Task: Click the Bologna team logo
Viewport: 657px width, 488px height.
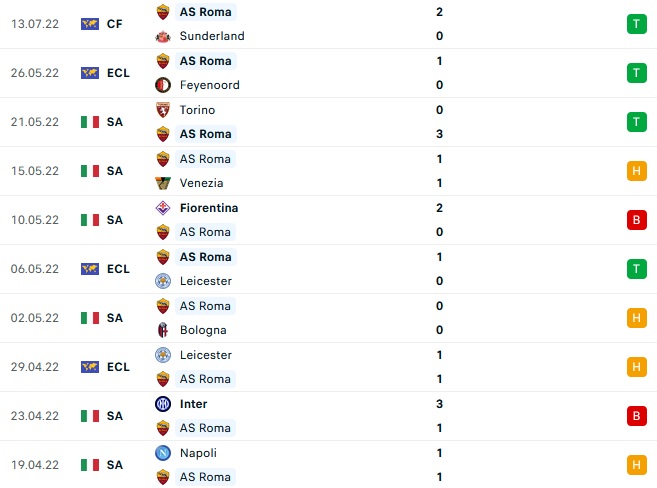Action: (164, 330)
